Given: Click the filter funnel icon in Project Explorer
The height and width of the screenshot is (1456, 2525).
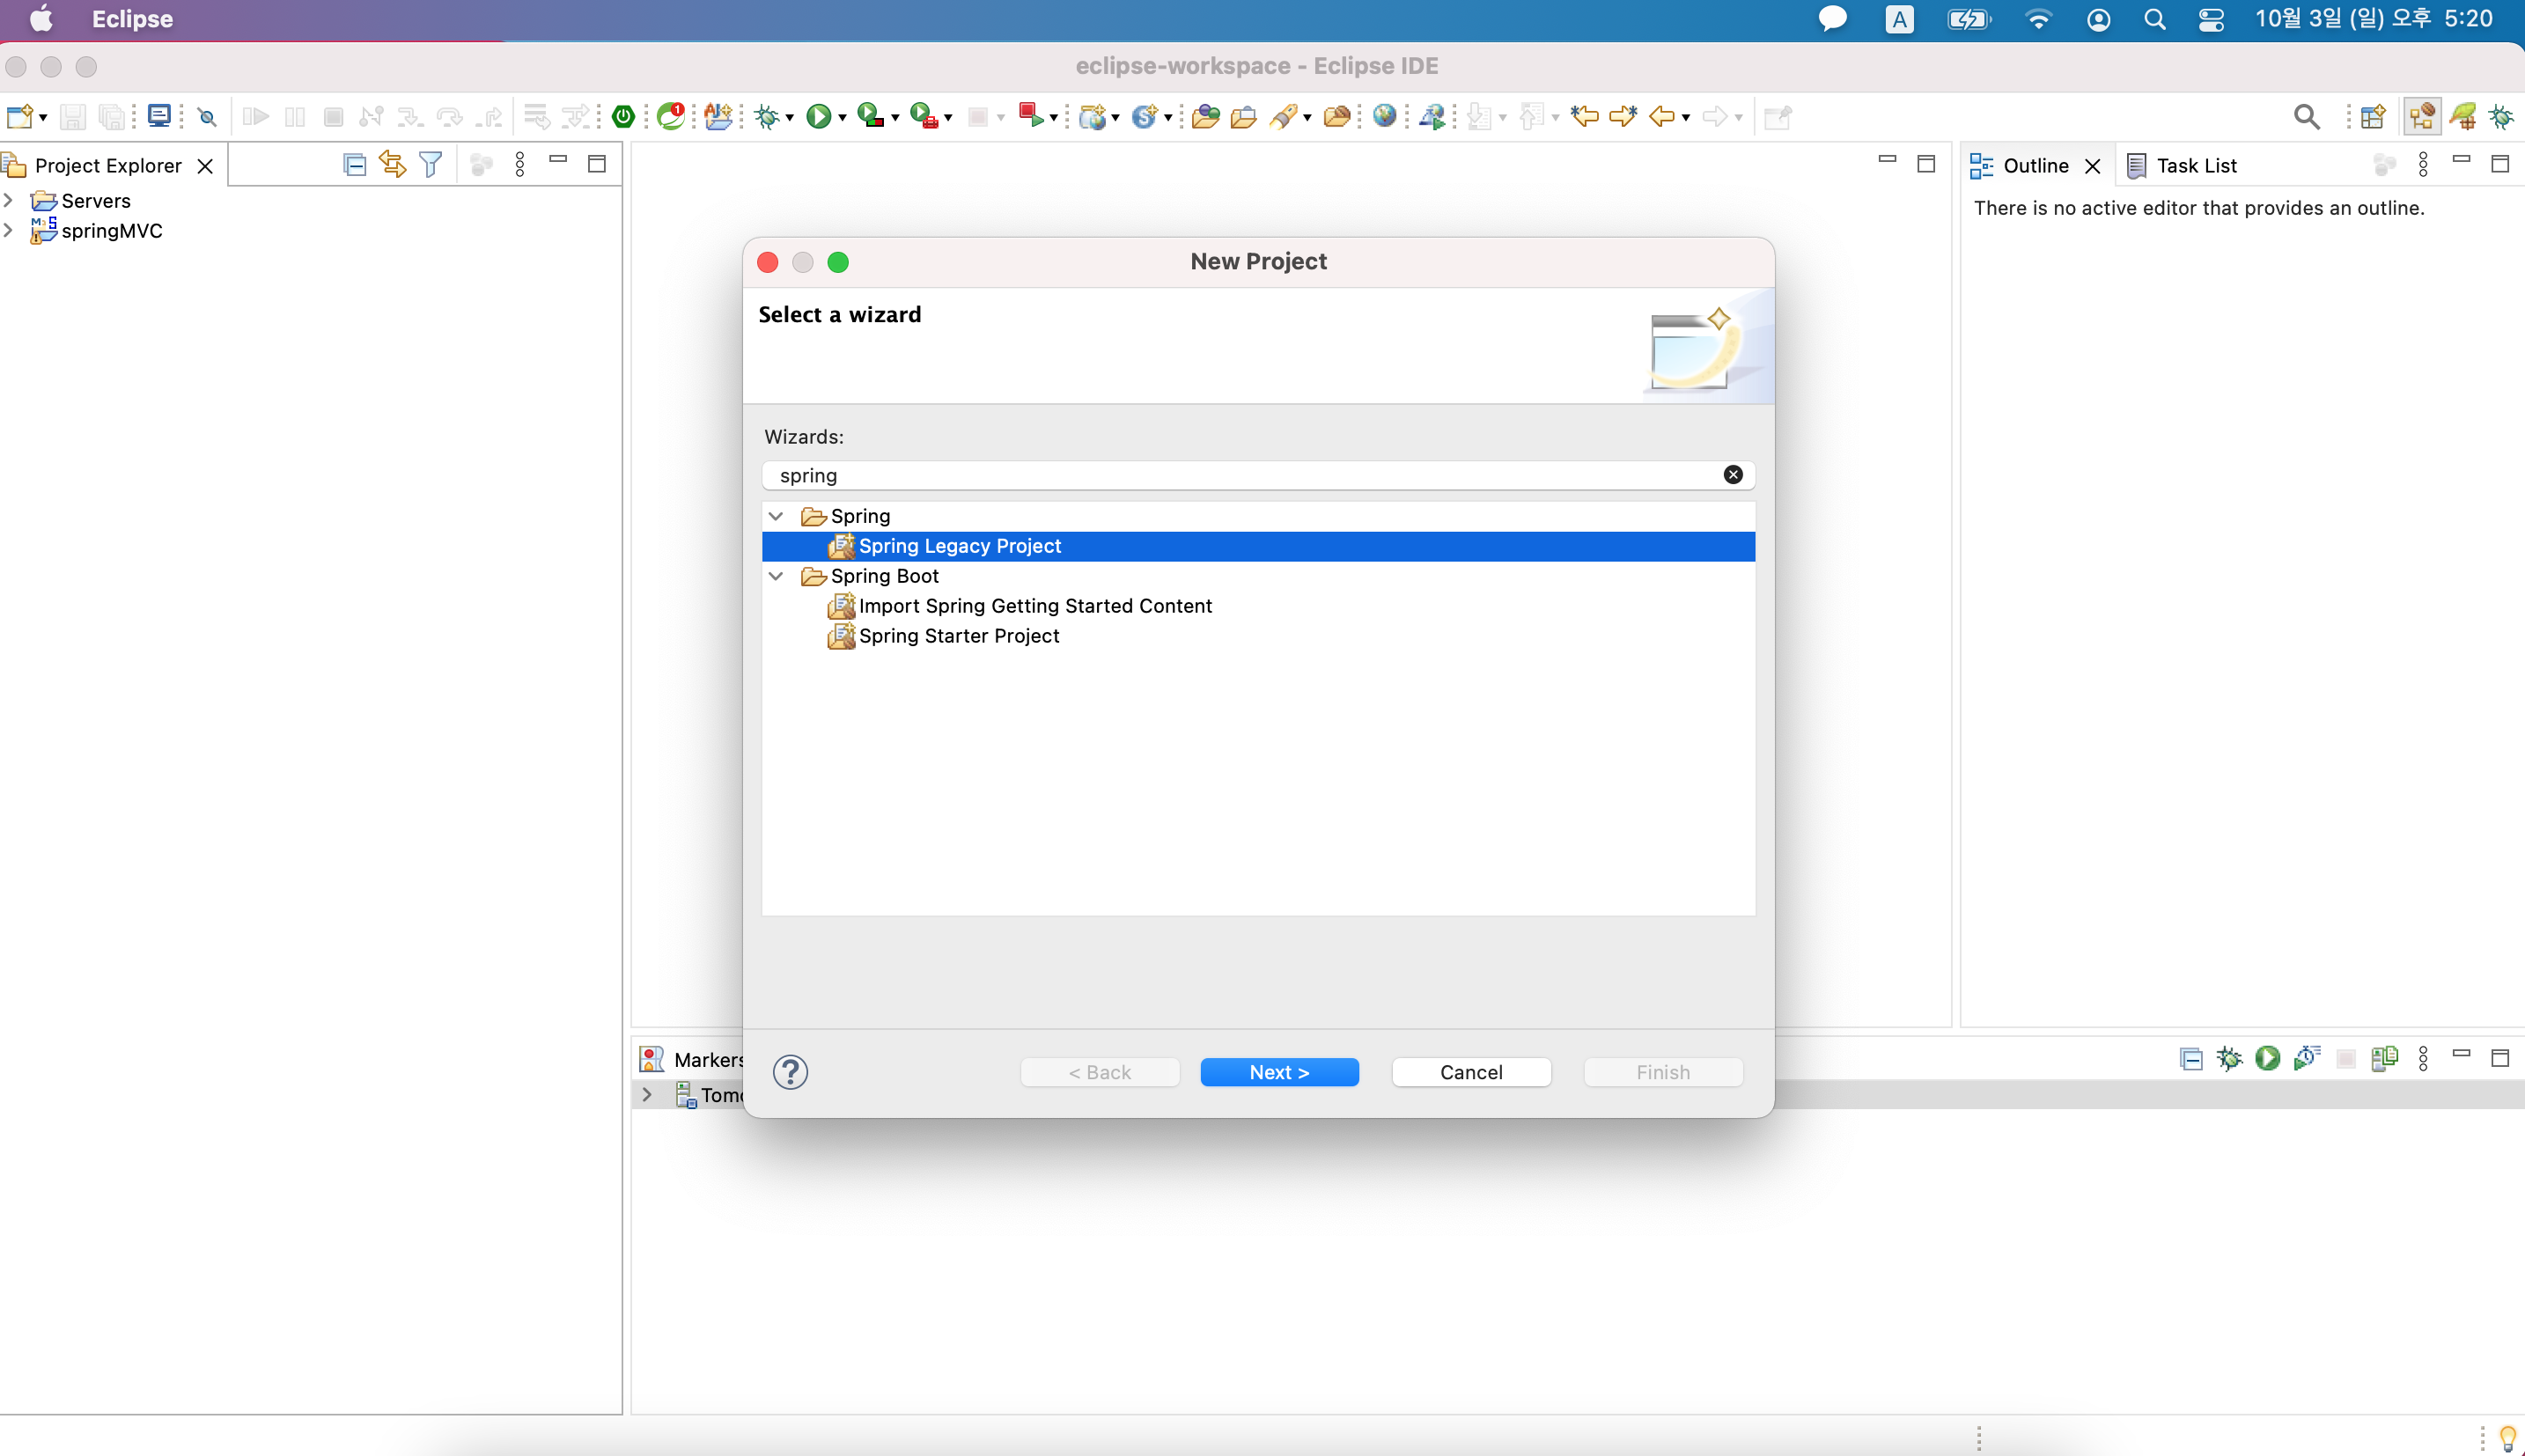Looking at the screenshot, I should 431,165.
